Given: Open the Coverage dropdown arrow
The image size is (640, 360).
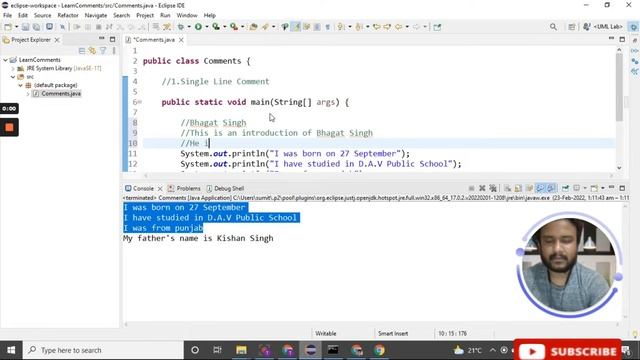Looking at the screenshot, I should coord(224,27).
